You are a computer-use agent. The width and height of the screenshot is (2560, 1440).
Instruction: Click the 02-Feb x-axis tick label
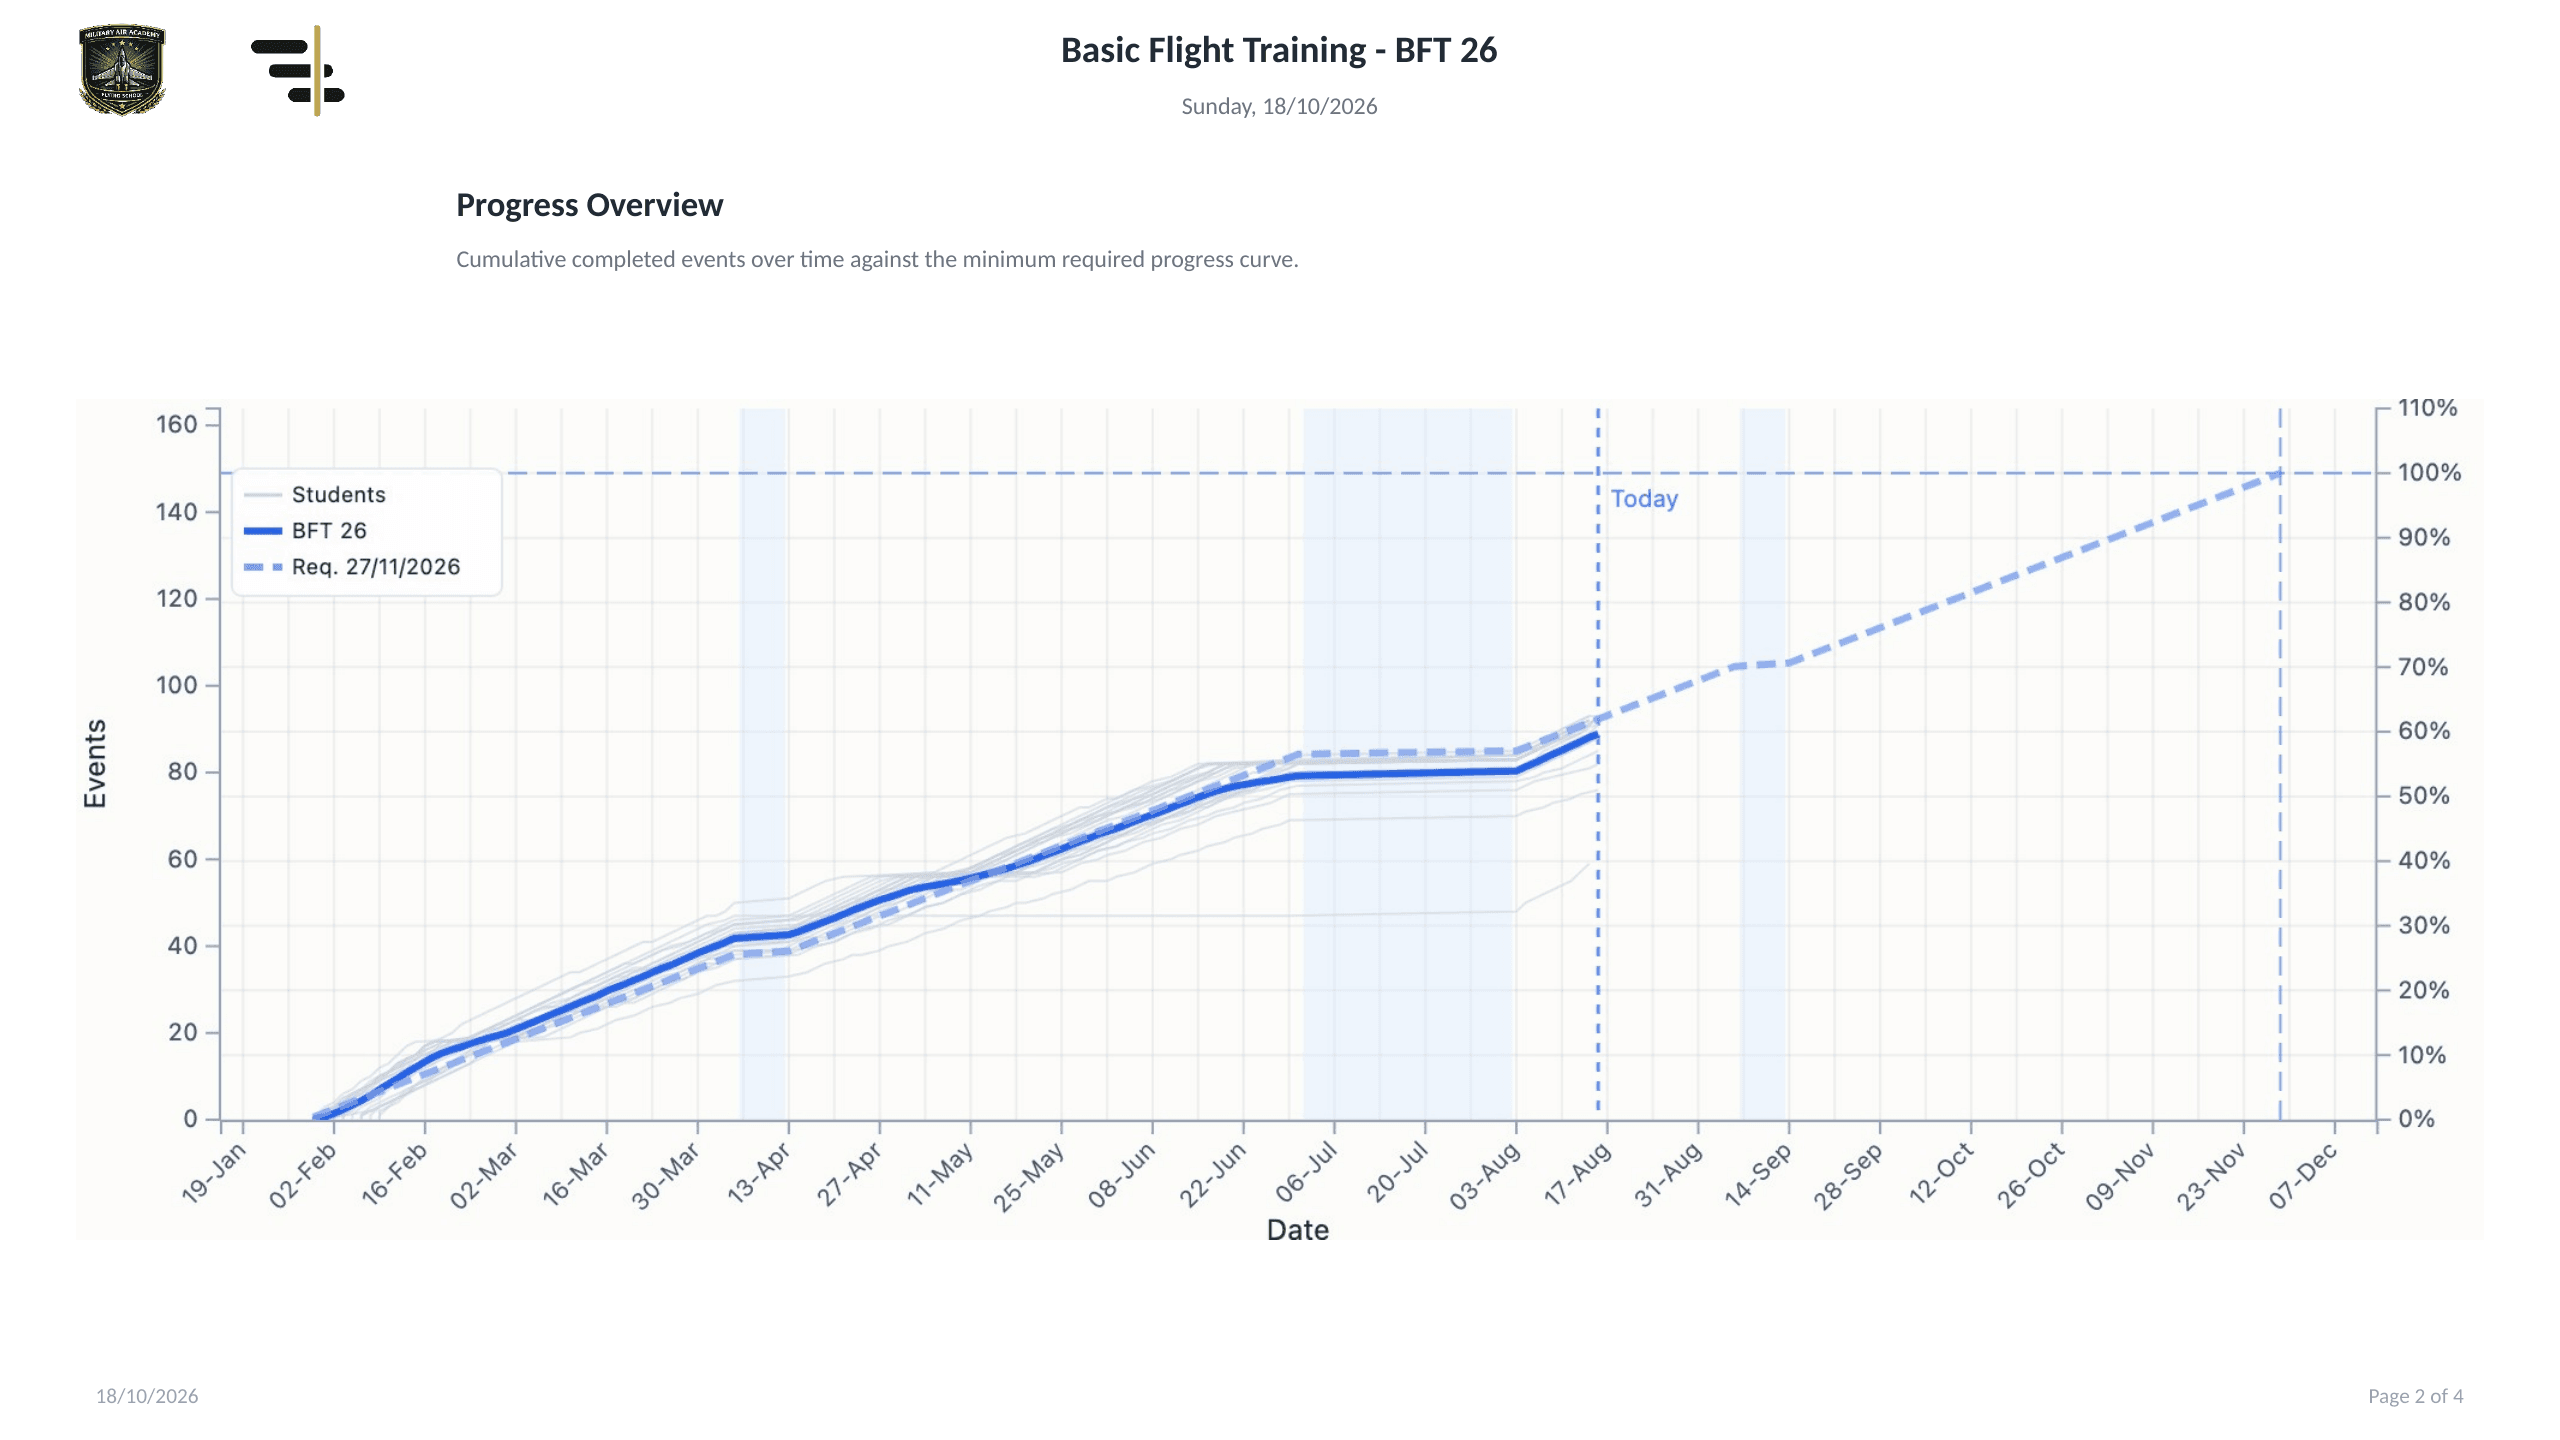304,1174
